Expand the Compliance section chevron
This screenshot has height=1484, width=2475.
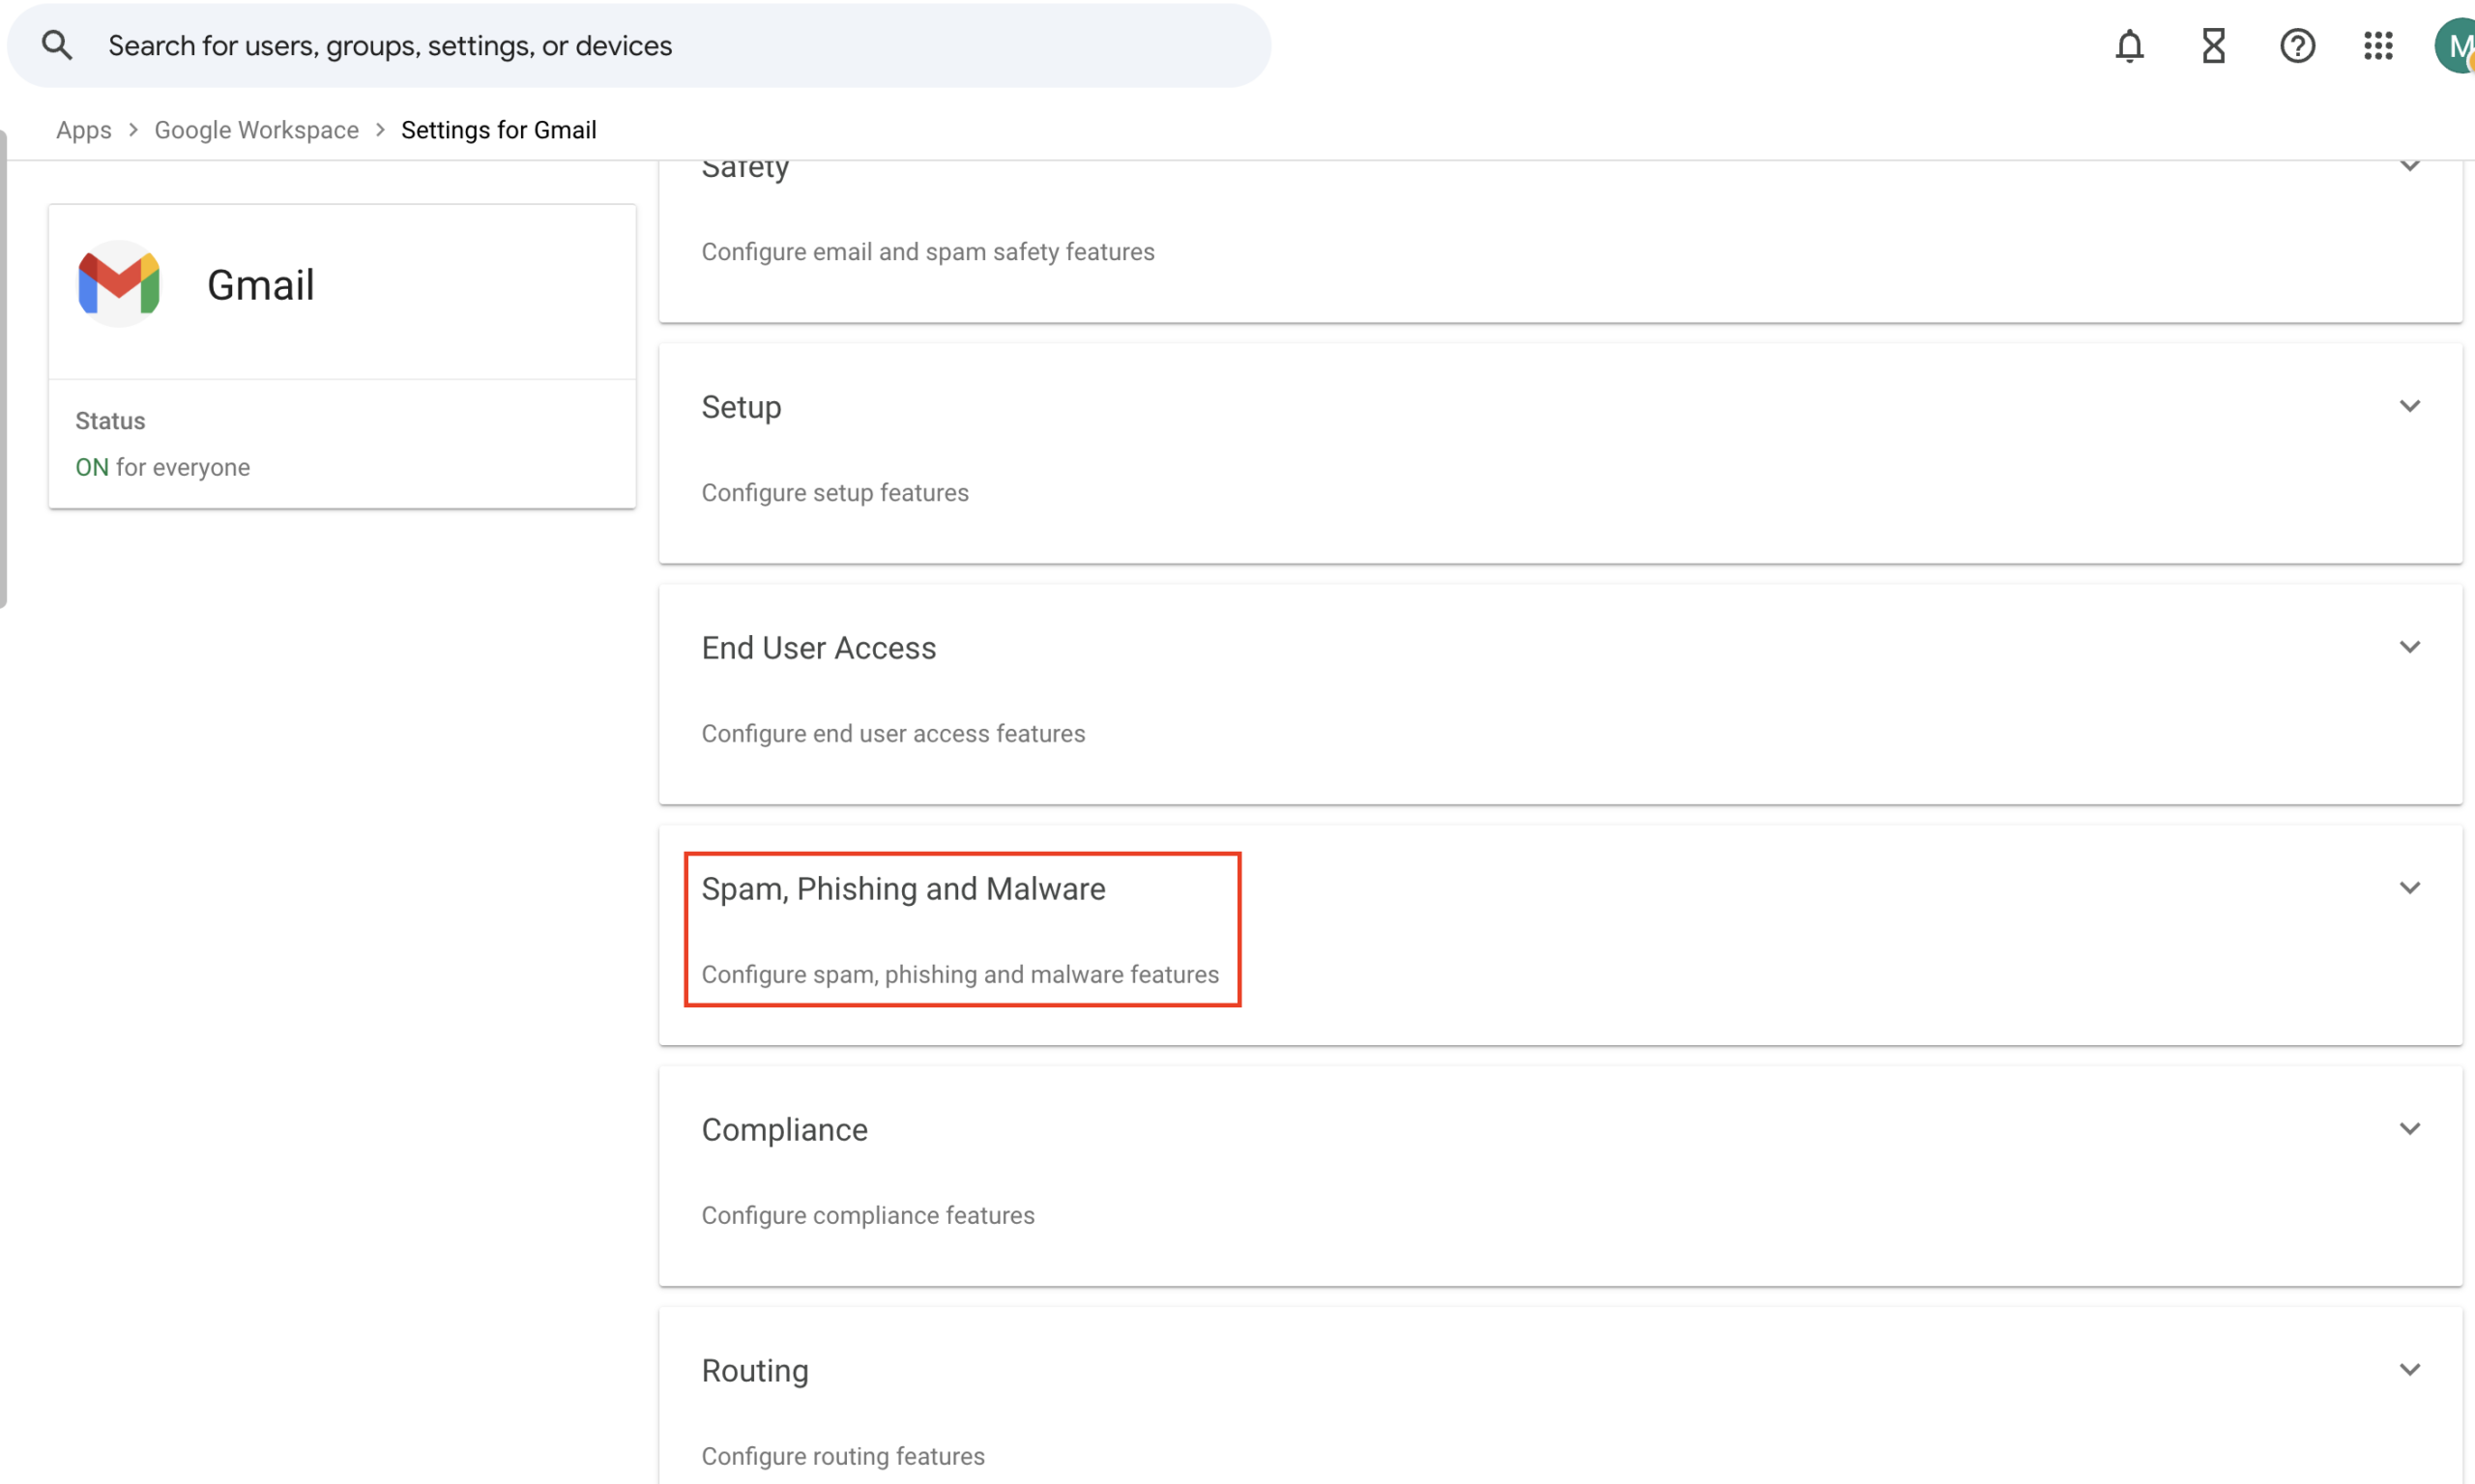click(2409, 1129)
